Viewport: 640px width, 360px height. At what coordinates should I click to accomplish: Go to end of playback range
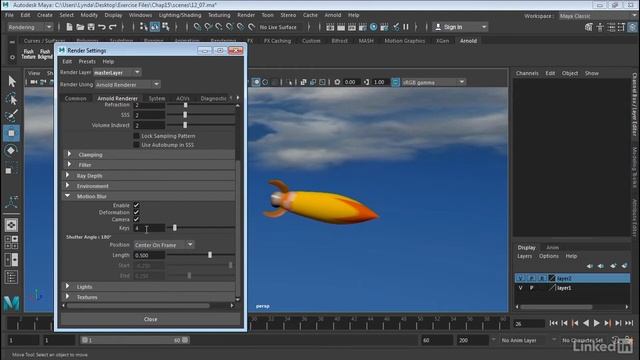coord(629,323)
